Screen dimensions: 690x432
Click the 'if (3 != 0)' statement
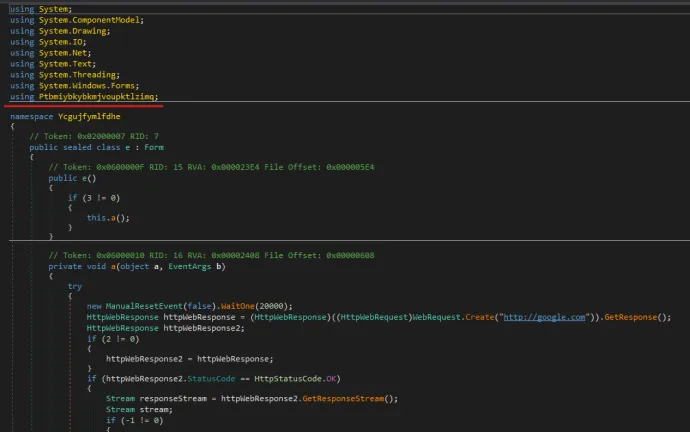click(x=94, y=198)
